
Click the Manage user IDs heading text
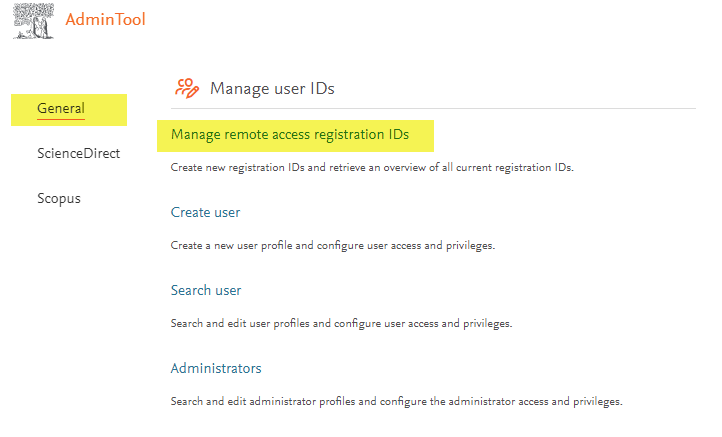[x=271, y=89]
